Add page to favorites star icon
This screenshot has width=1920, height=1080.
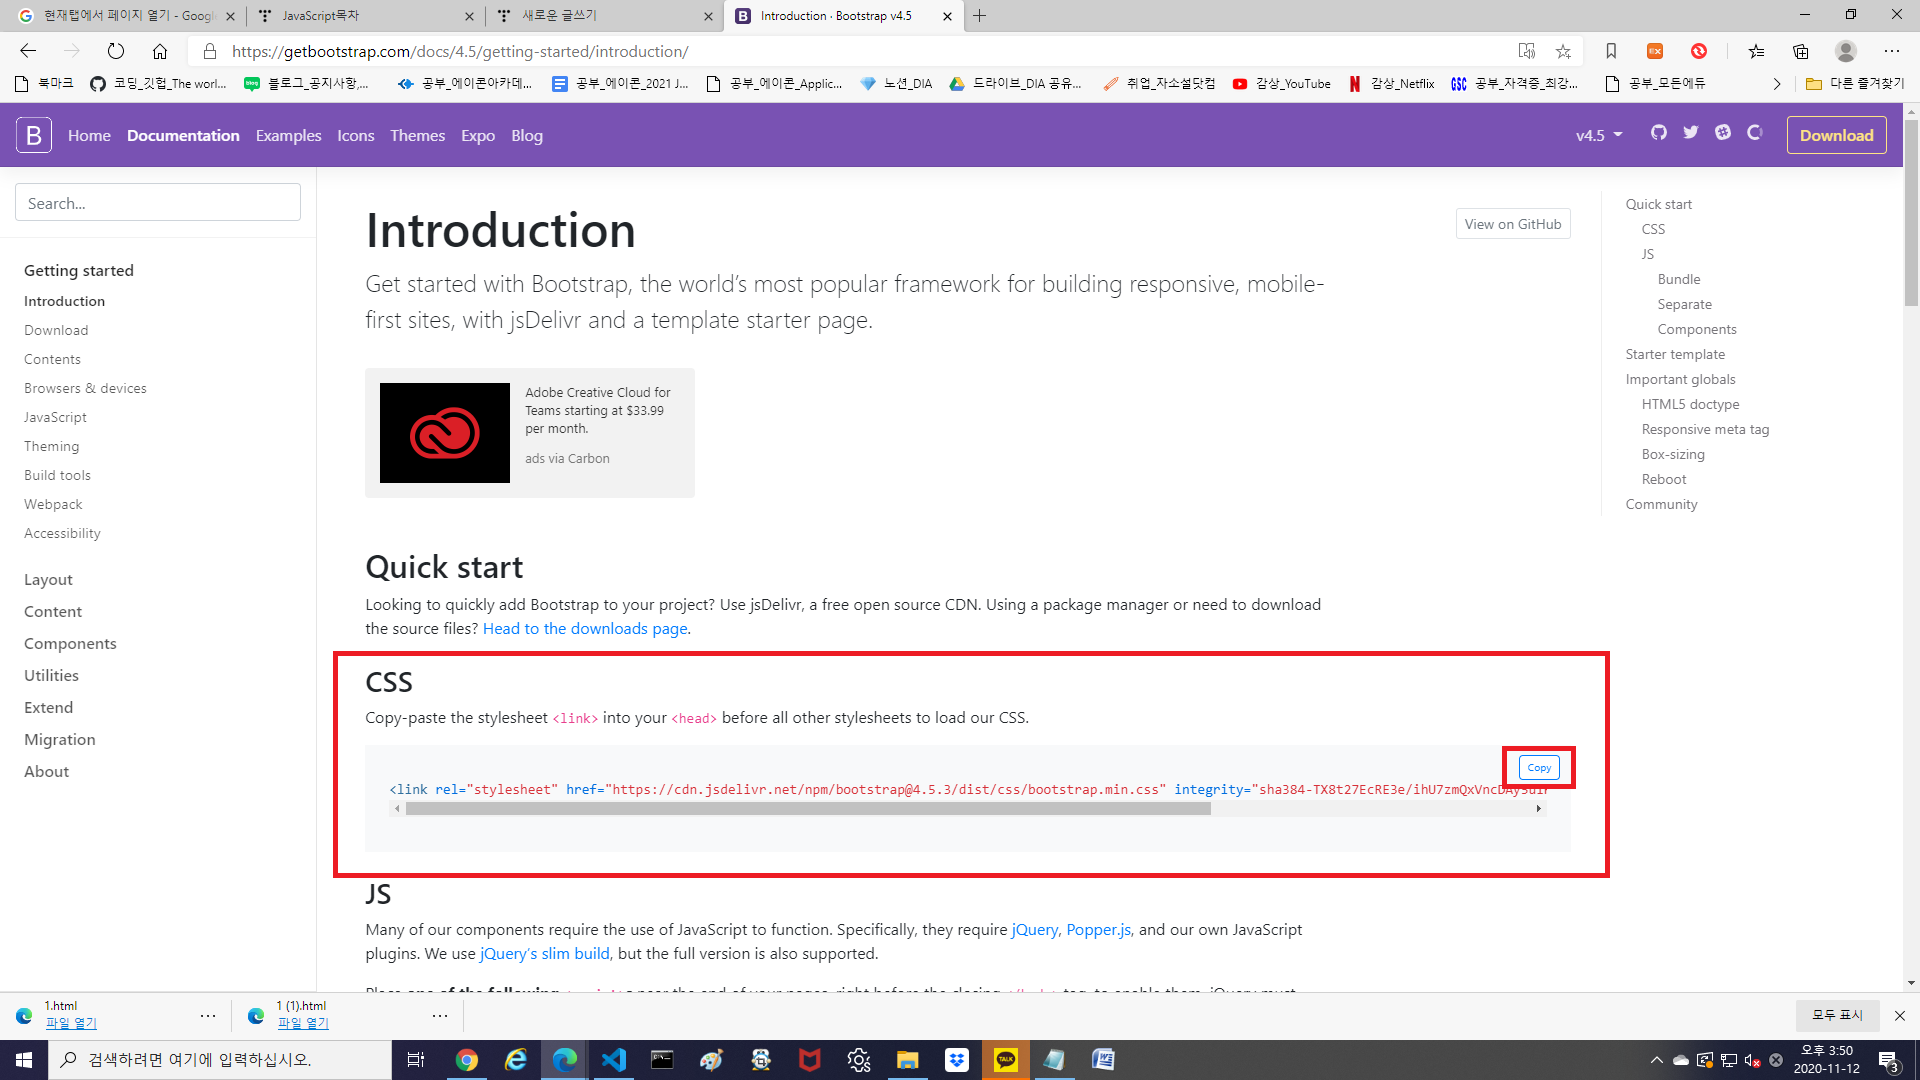(x=1563, y=51)
